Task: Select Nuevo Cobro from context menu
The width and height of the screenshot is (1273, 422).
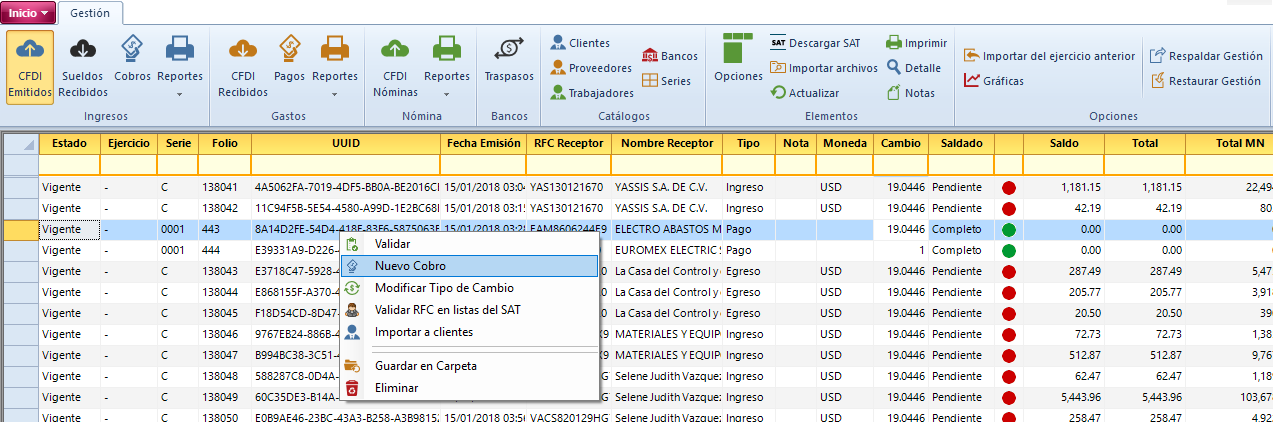Action: 410,266
